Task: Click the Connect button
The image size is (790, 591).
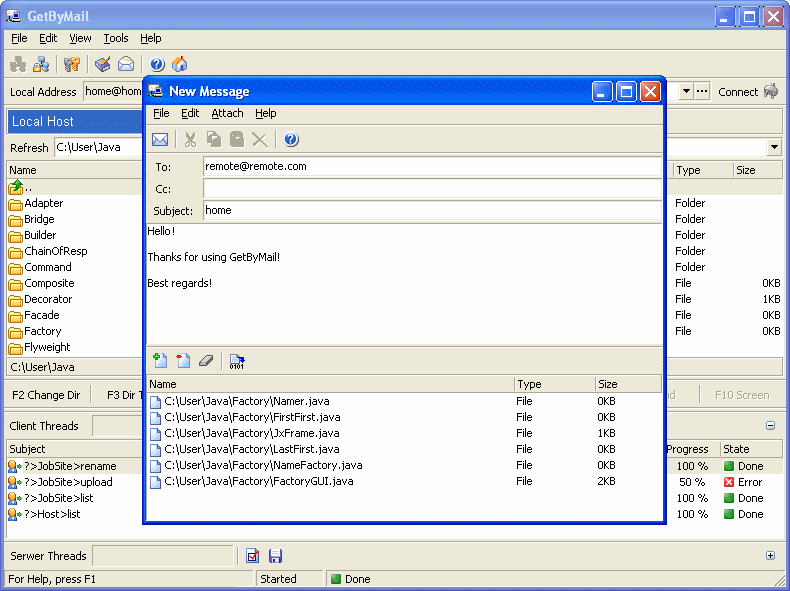Action: (748, 92)
